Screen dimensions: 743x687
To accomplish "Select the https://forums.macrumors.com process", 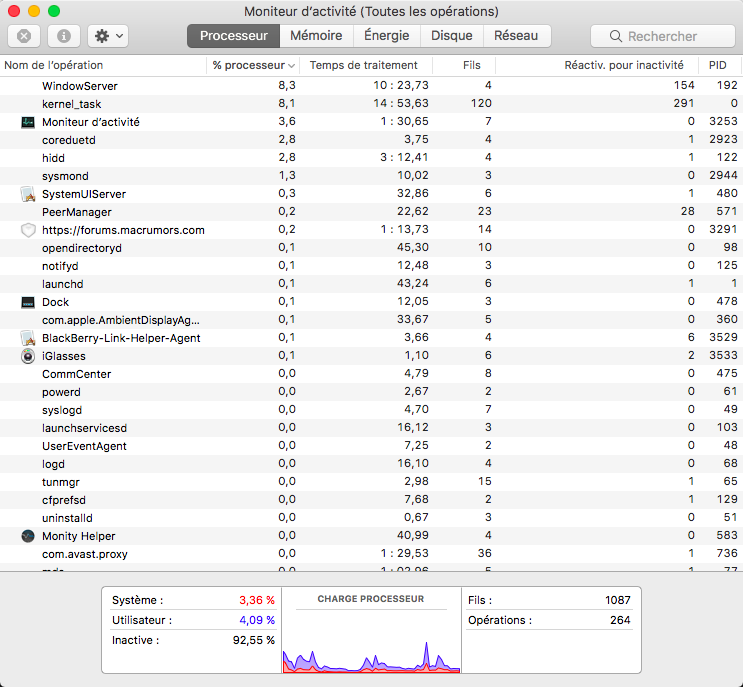I will [372, 230].
